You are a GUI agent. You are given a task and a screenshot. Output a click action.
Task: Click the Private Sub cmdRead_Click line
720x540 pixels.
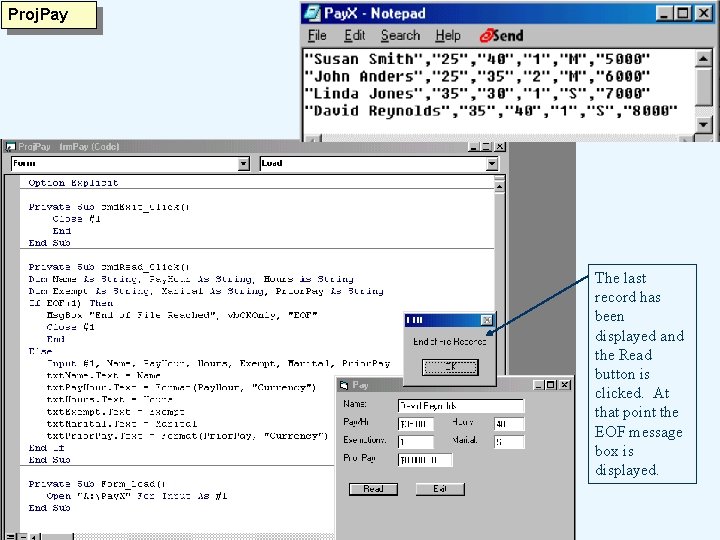click(109, 267)
